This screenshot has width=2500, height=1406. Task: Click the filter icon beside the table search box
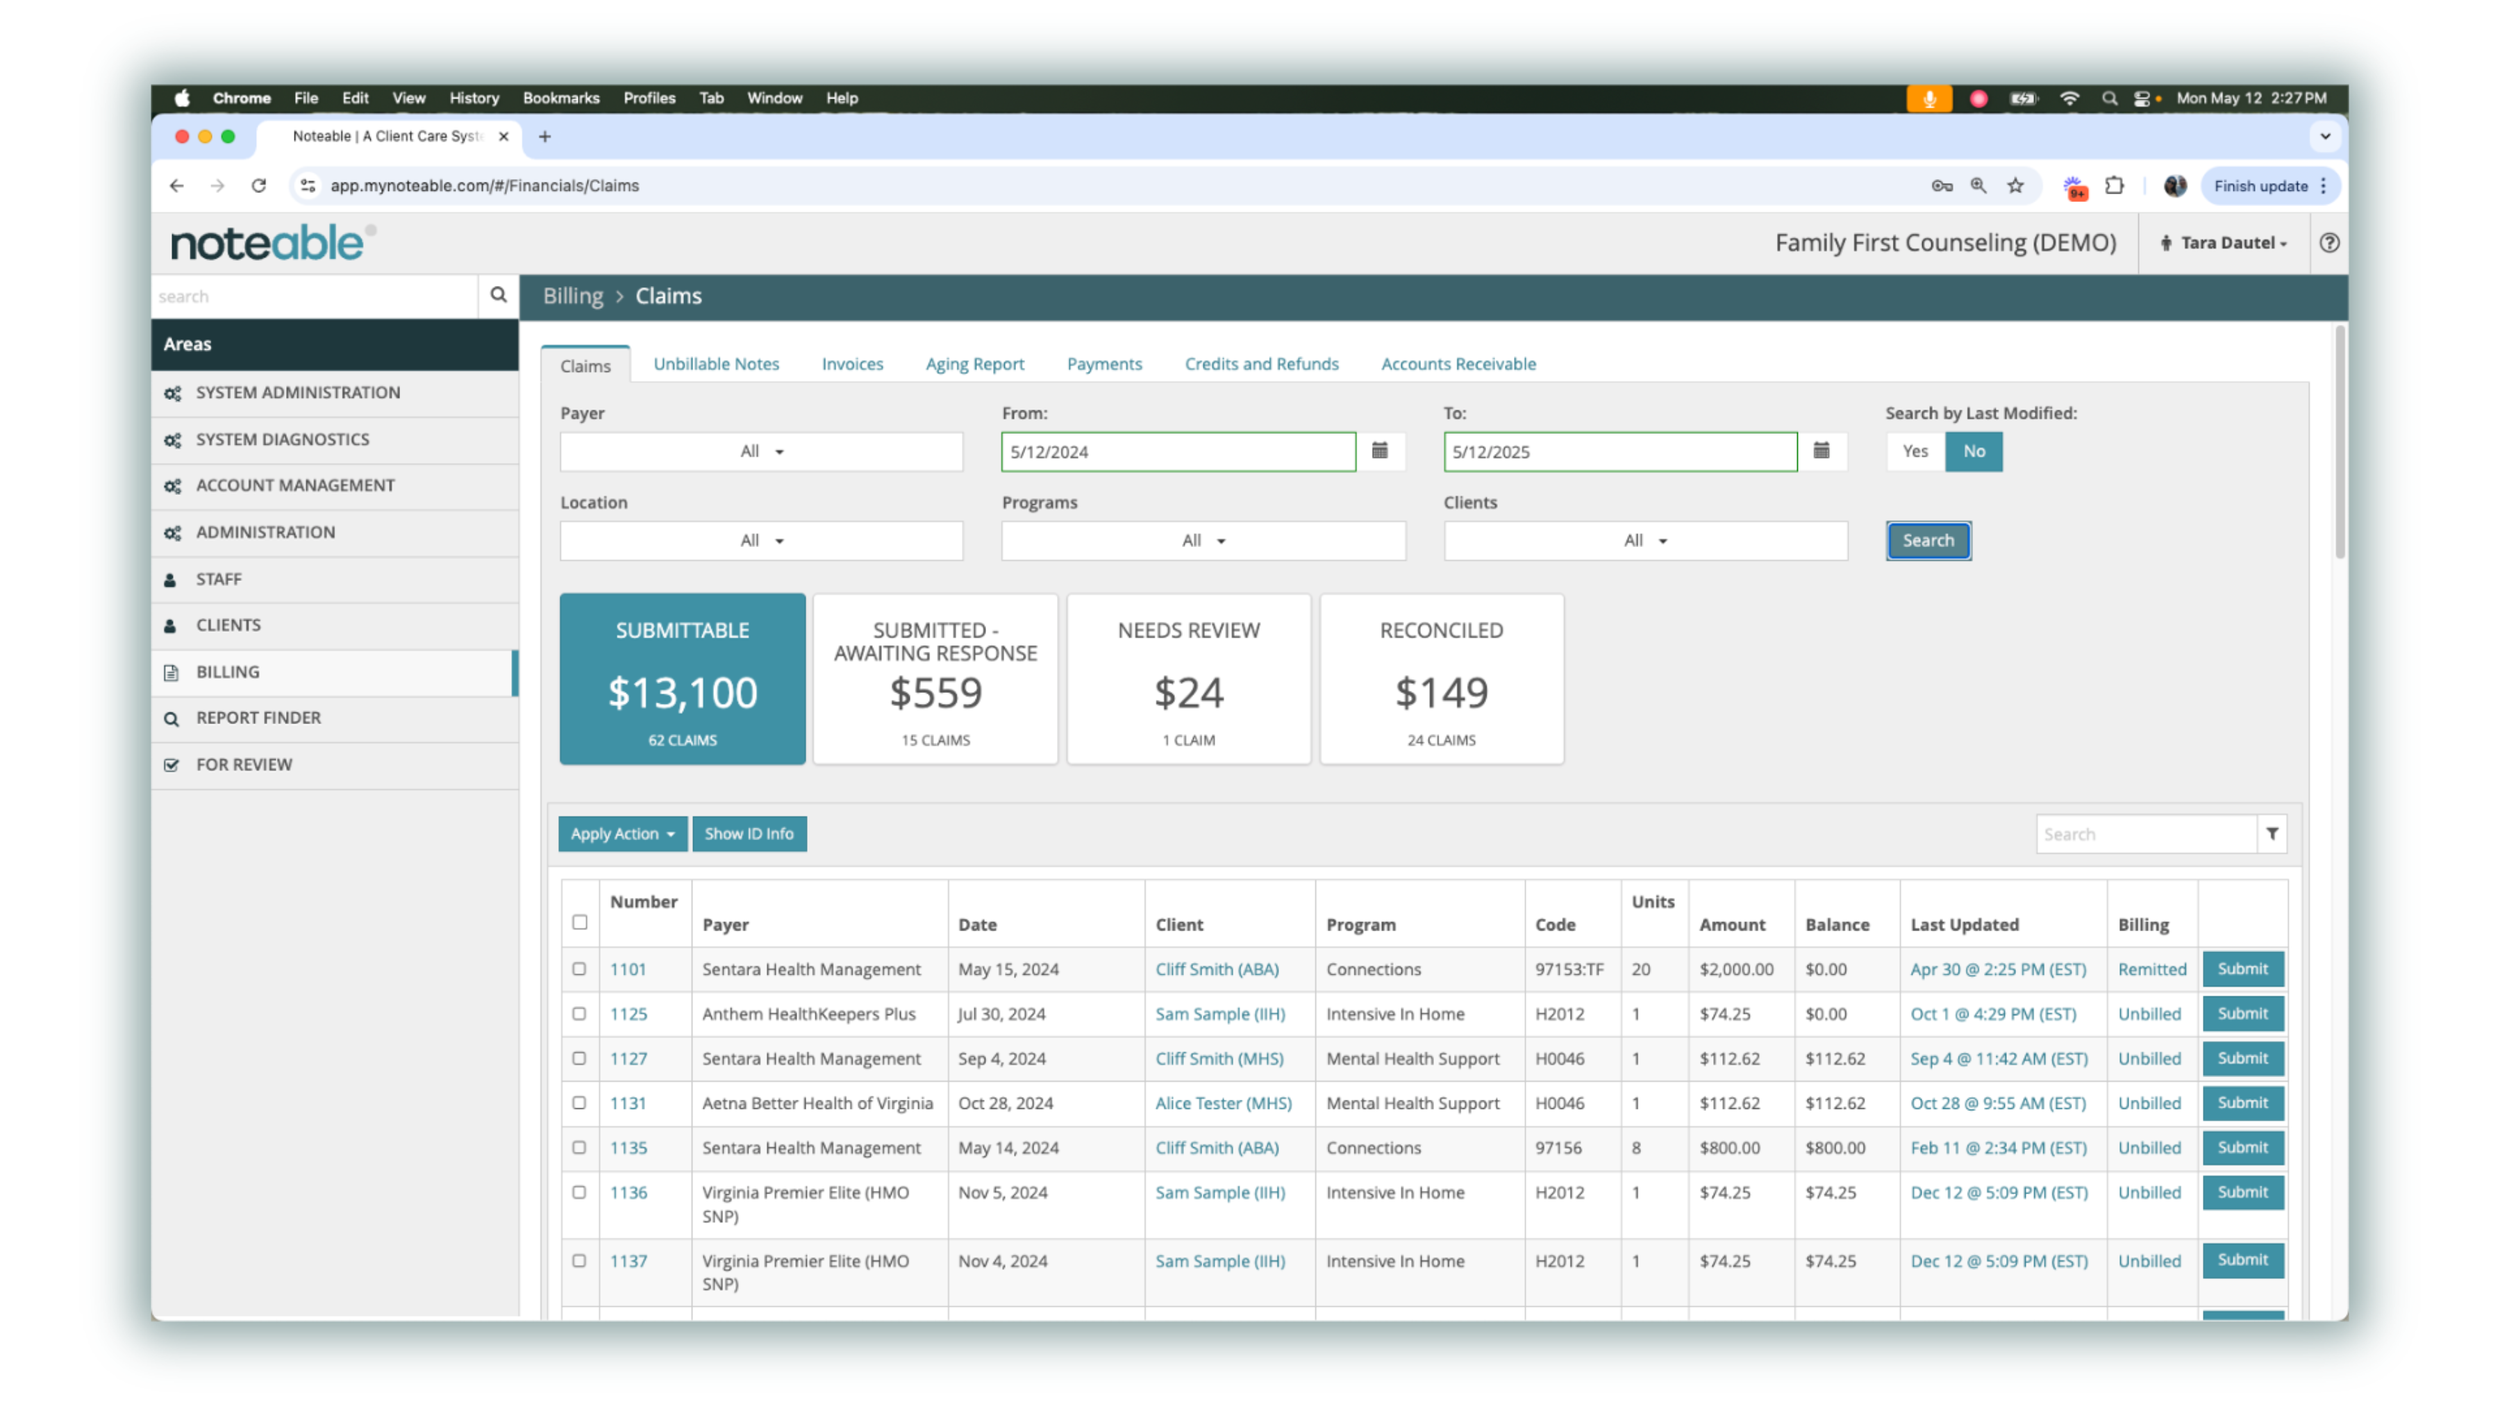[x=2272, y=833]
